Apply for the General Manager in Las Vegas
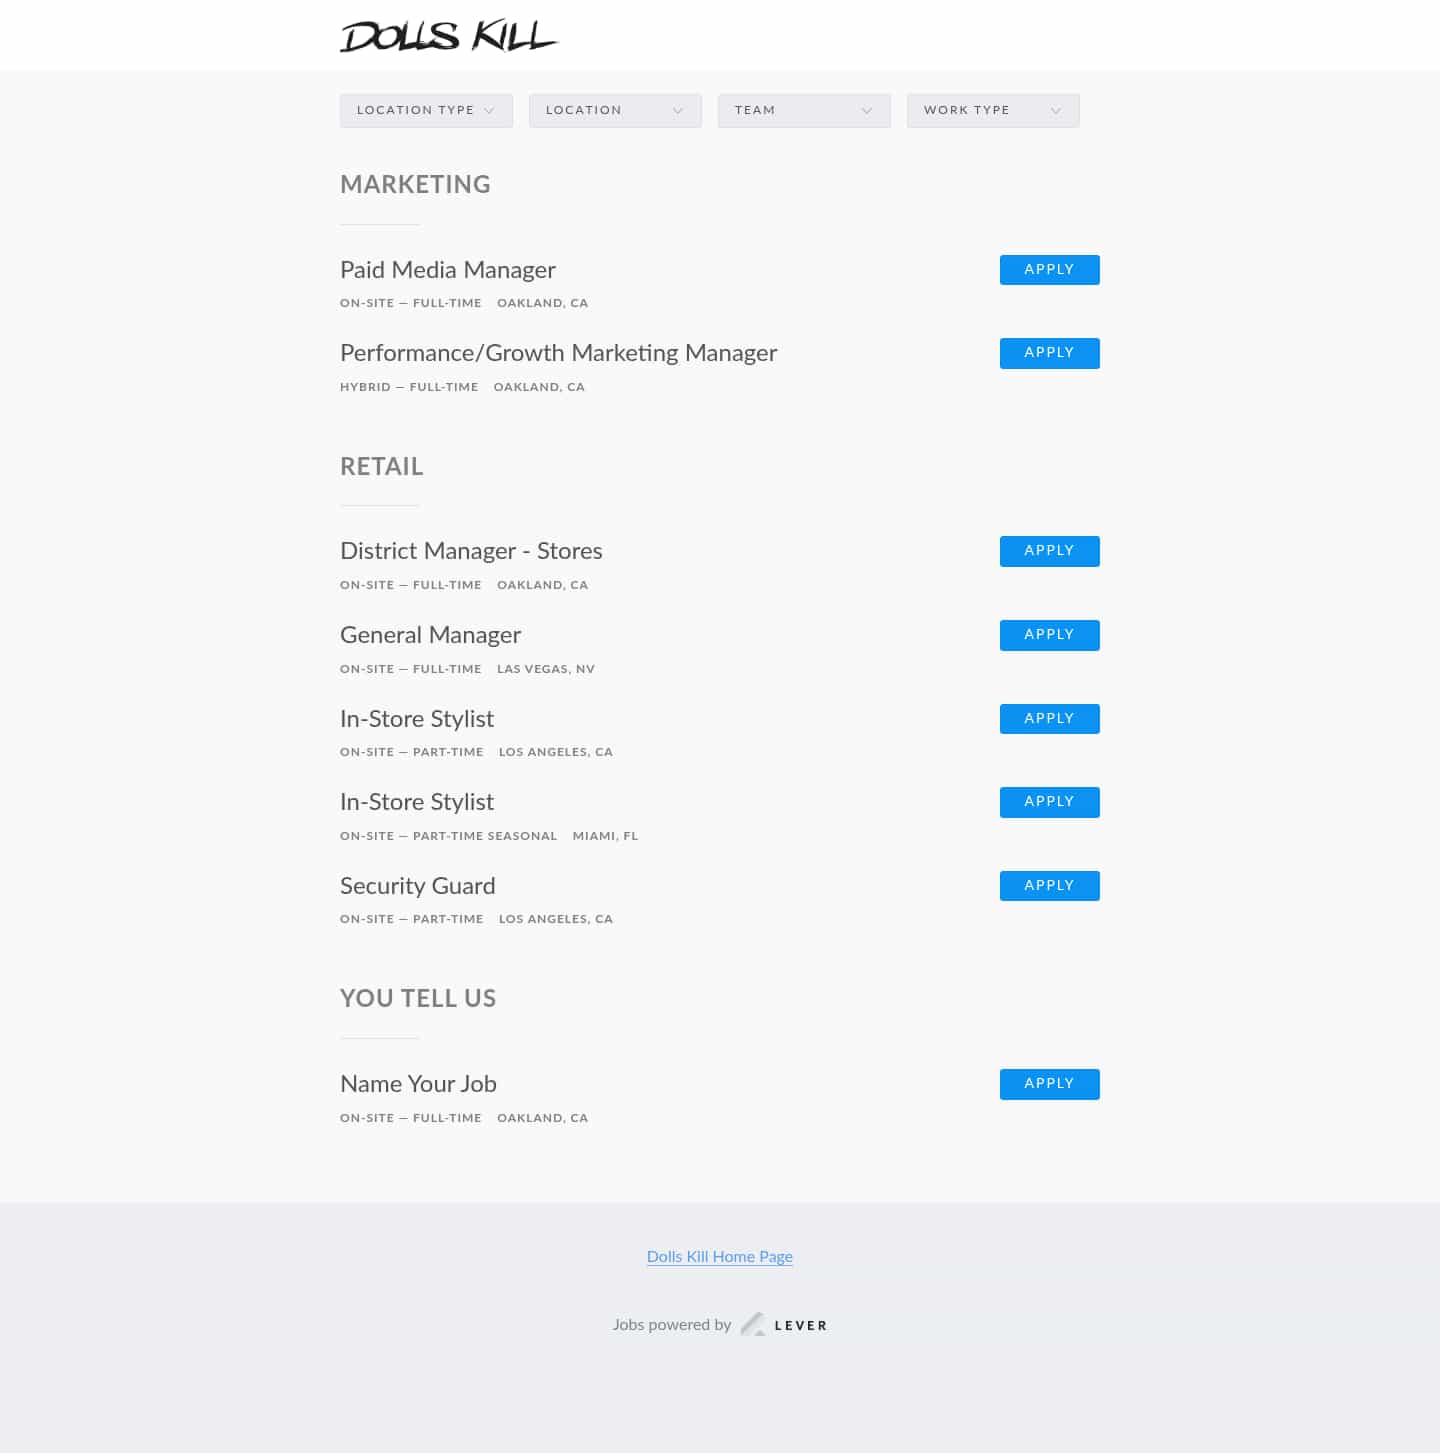Image resolution: width=1440 pixels, height=1453 pixels. 1049,635
